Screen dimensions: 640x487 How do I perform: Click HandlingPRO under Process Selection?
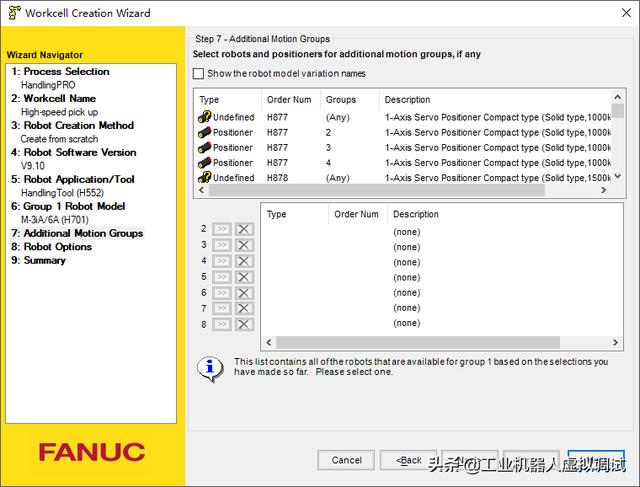(x=48, y=85)
